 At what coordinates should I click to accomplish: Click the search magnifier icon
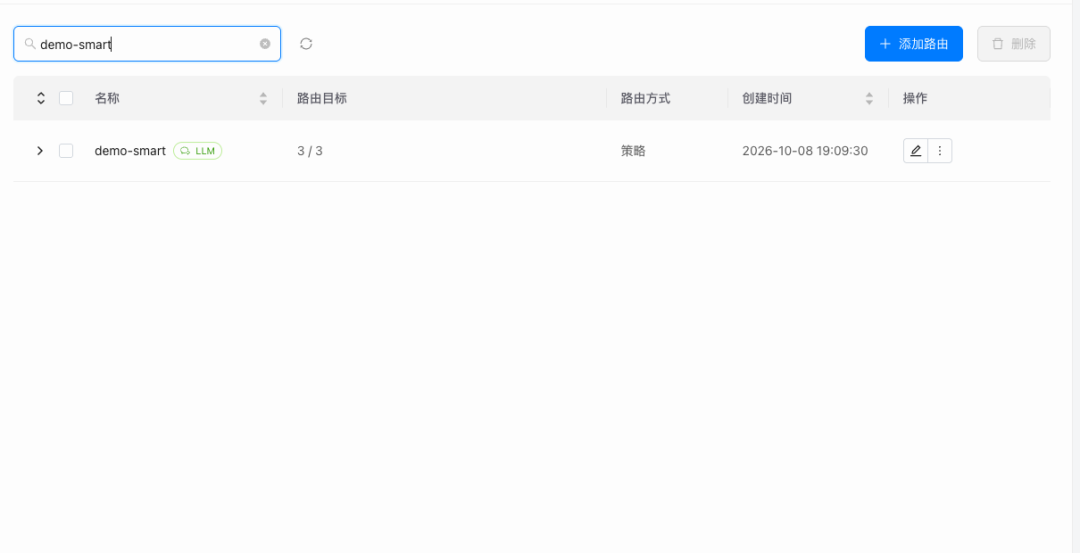pos(30,44)
